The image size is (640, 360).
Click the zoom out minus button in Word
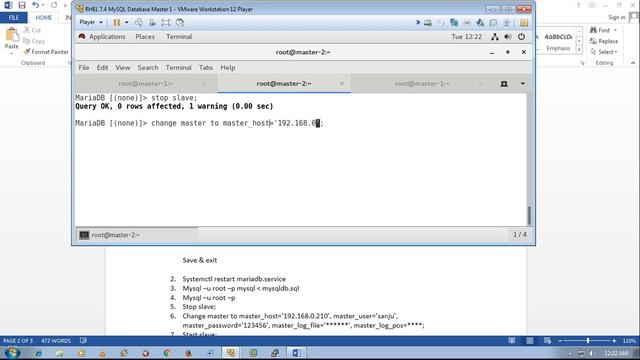click(x=560, y=340)
